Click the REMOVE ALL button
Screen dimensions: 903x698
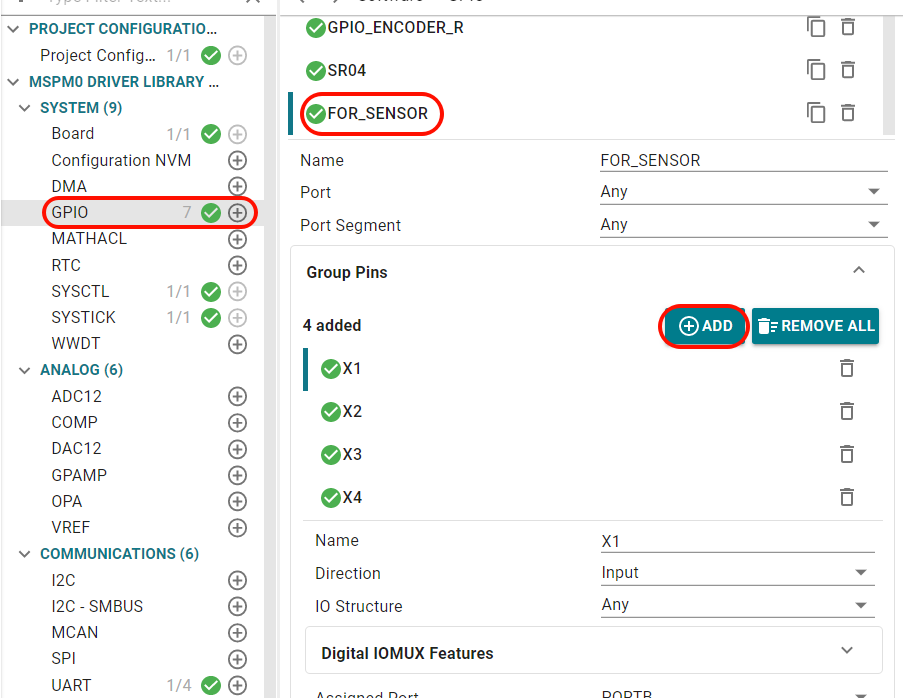[x=815, y=326]
